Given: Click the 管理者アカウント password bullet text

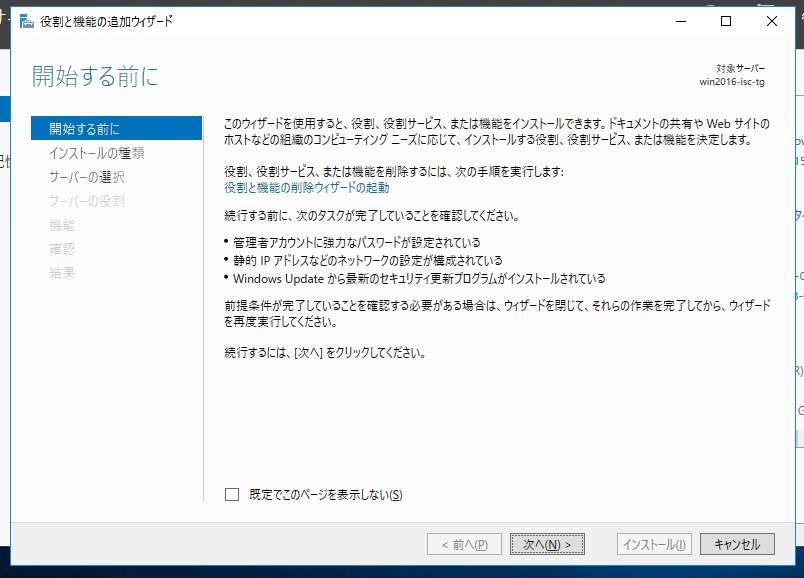Looking at the screenshot, I should pos(357,242).
